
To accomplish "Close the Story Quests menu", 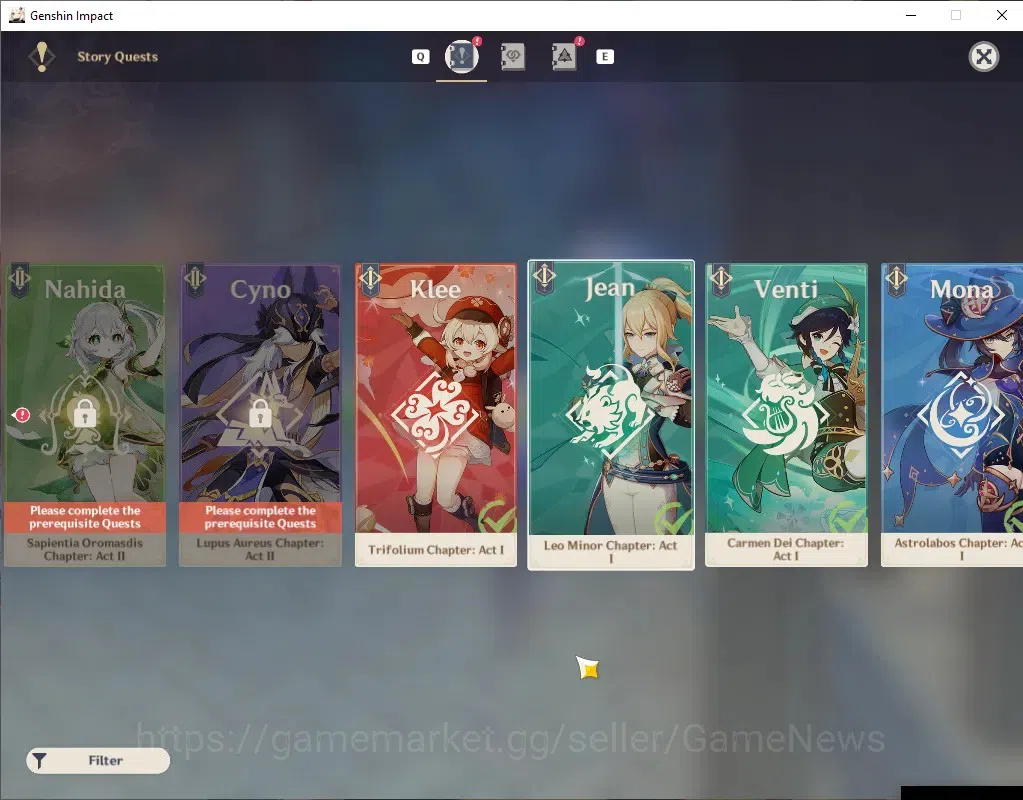I will 983,57.
